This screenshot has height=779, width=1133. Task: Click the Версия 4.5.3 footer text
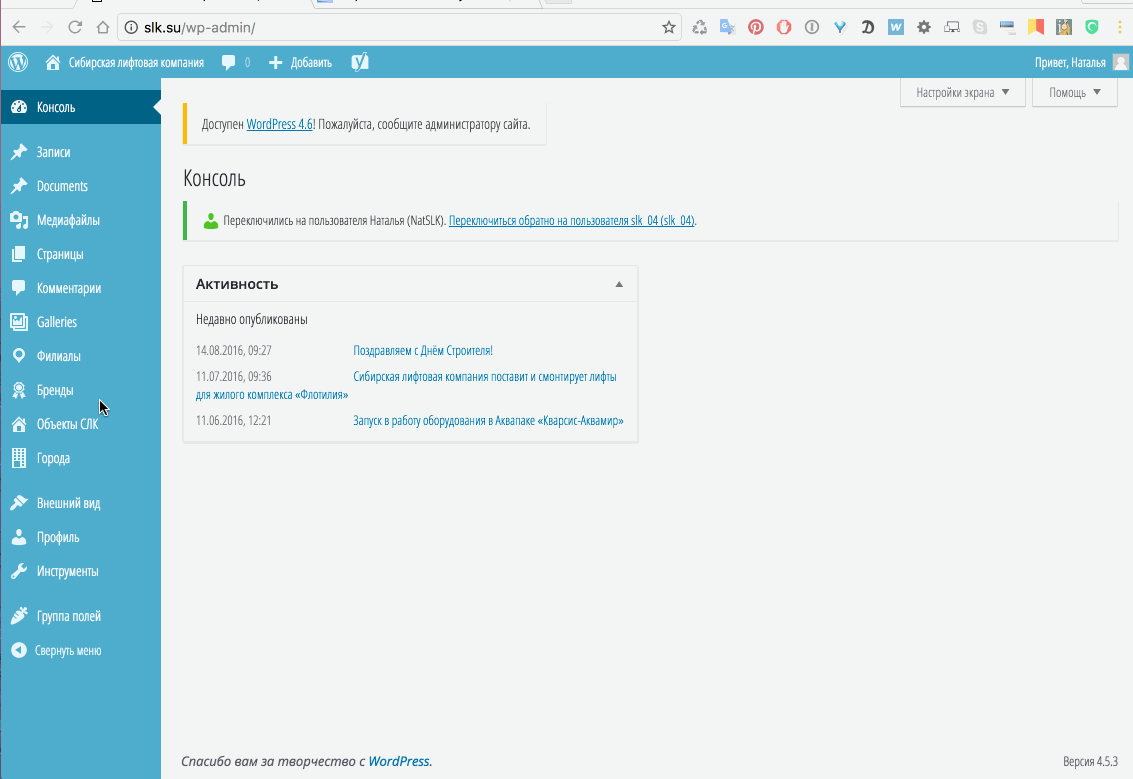pyautogui.click(x=1090, y=761)
